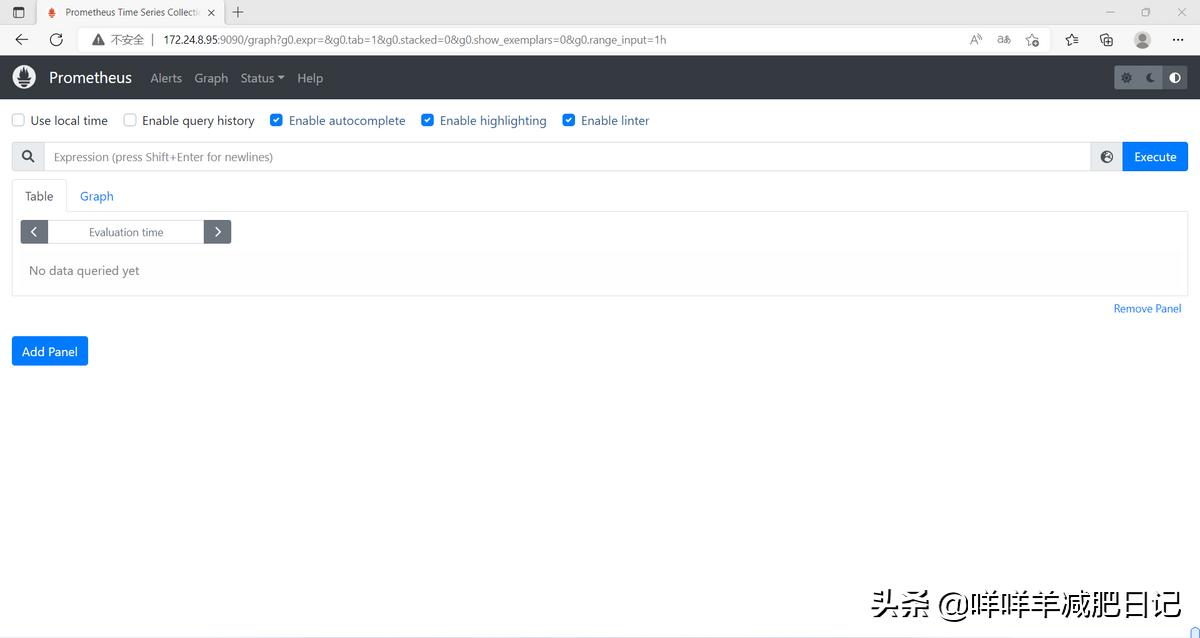
Task: Enable Use local time checkbox
Action: (18, 120)
